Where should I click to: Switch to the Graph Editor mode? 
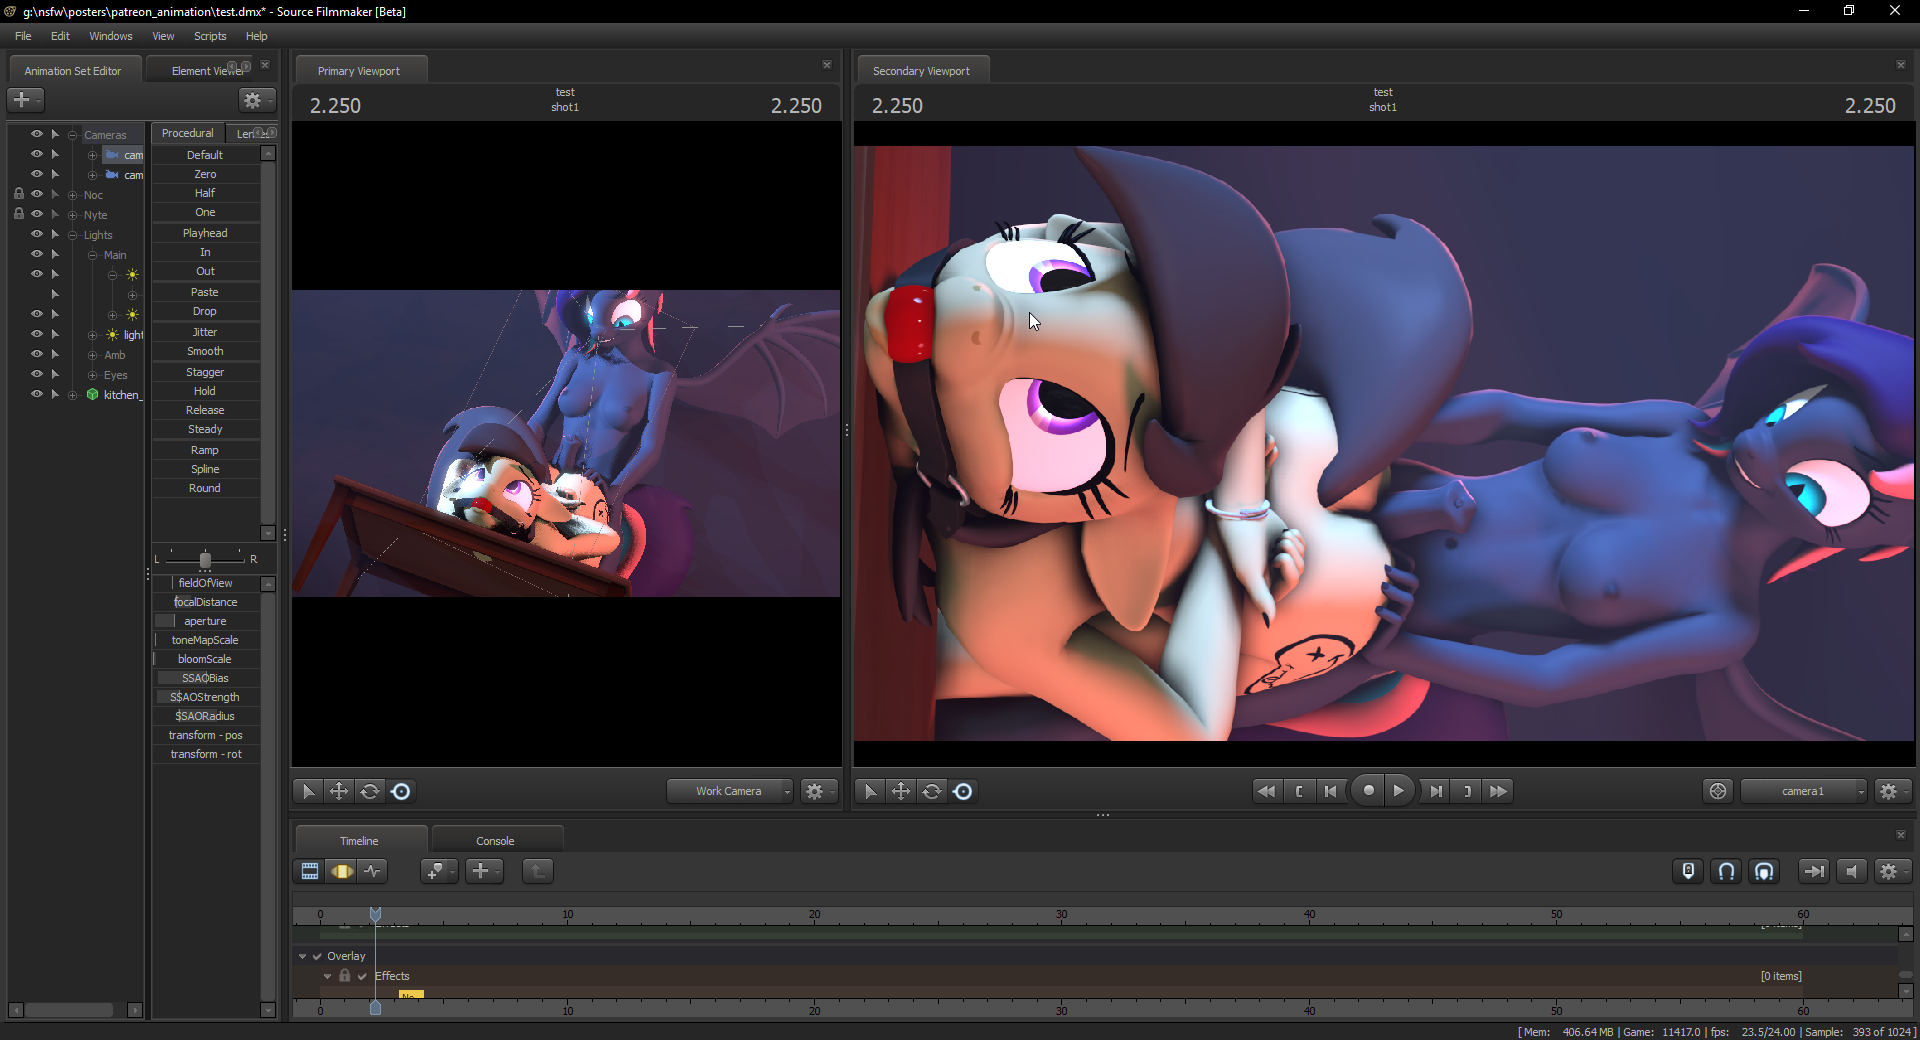tap(372, 871)
